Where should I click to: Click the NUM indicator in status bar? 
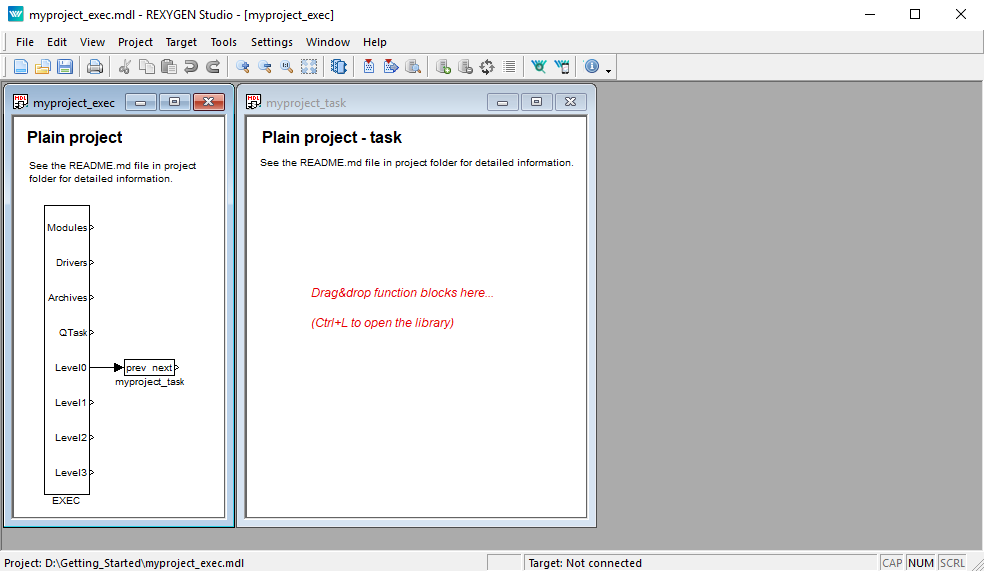point(921,563)
